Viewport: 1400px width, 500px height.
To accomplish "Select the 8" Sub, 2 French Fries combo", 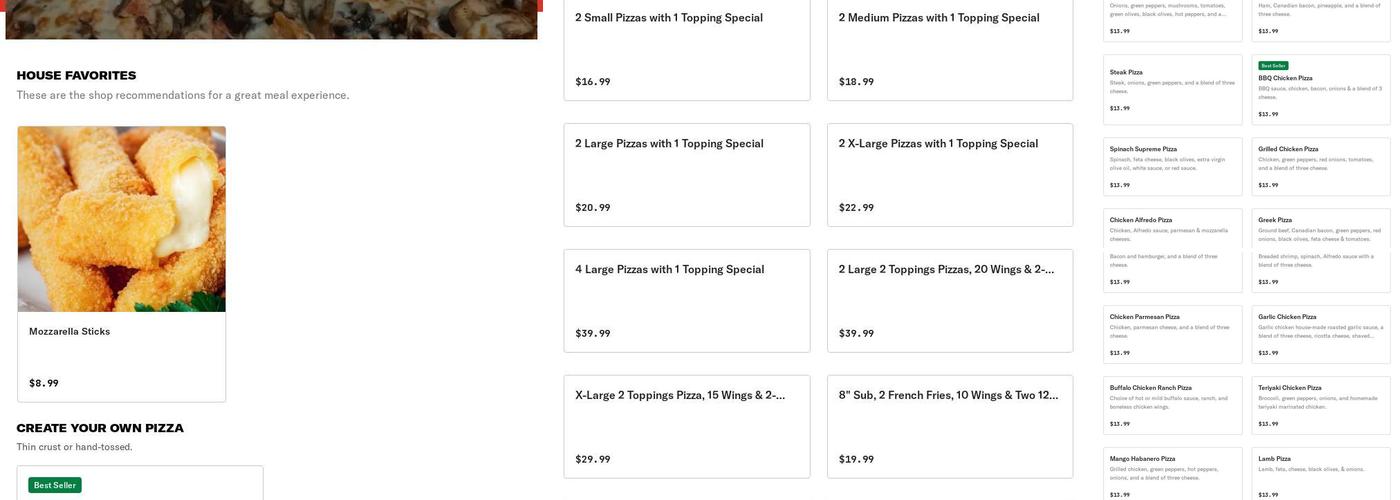I will (949, 426).
